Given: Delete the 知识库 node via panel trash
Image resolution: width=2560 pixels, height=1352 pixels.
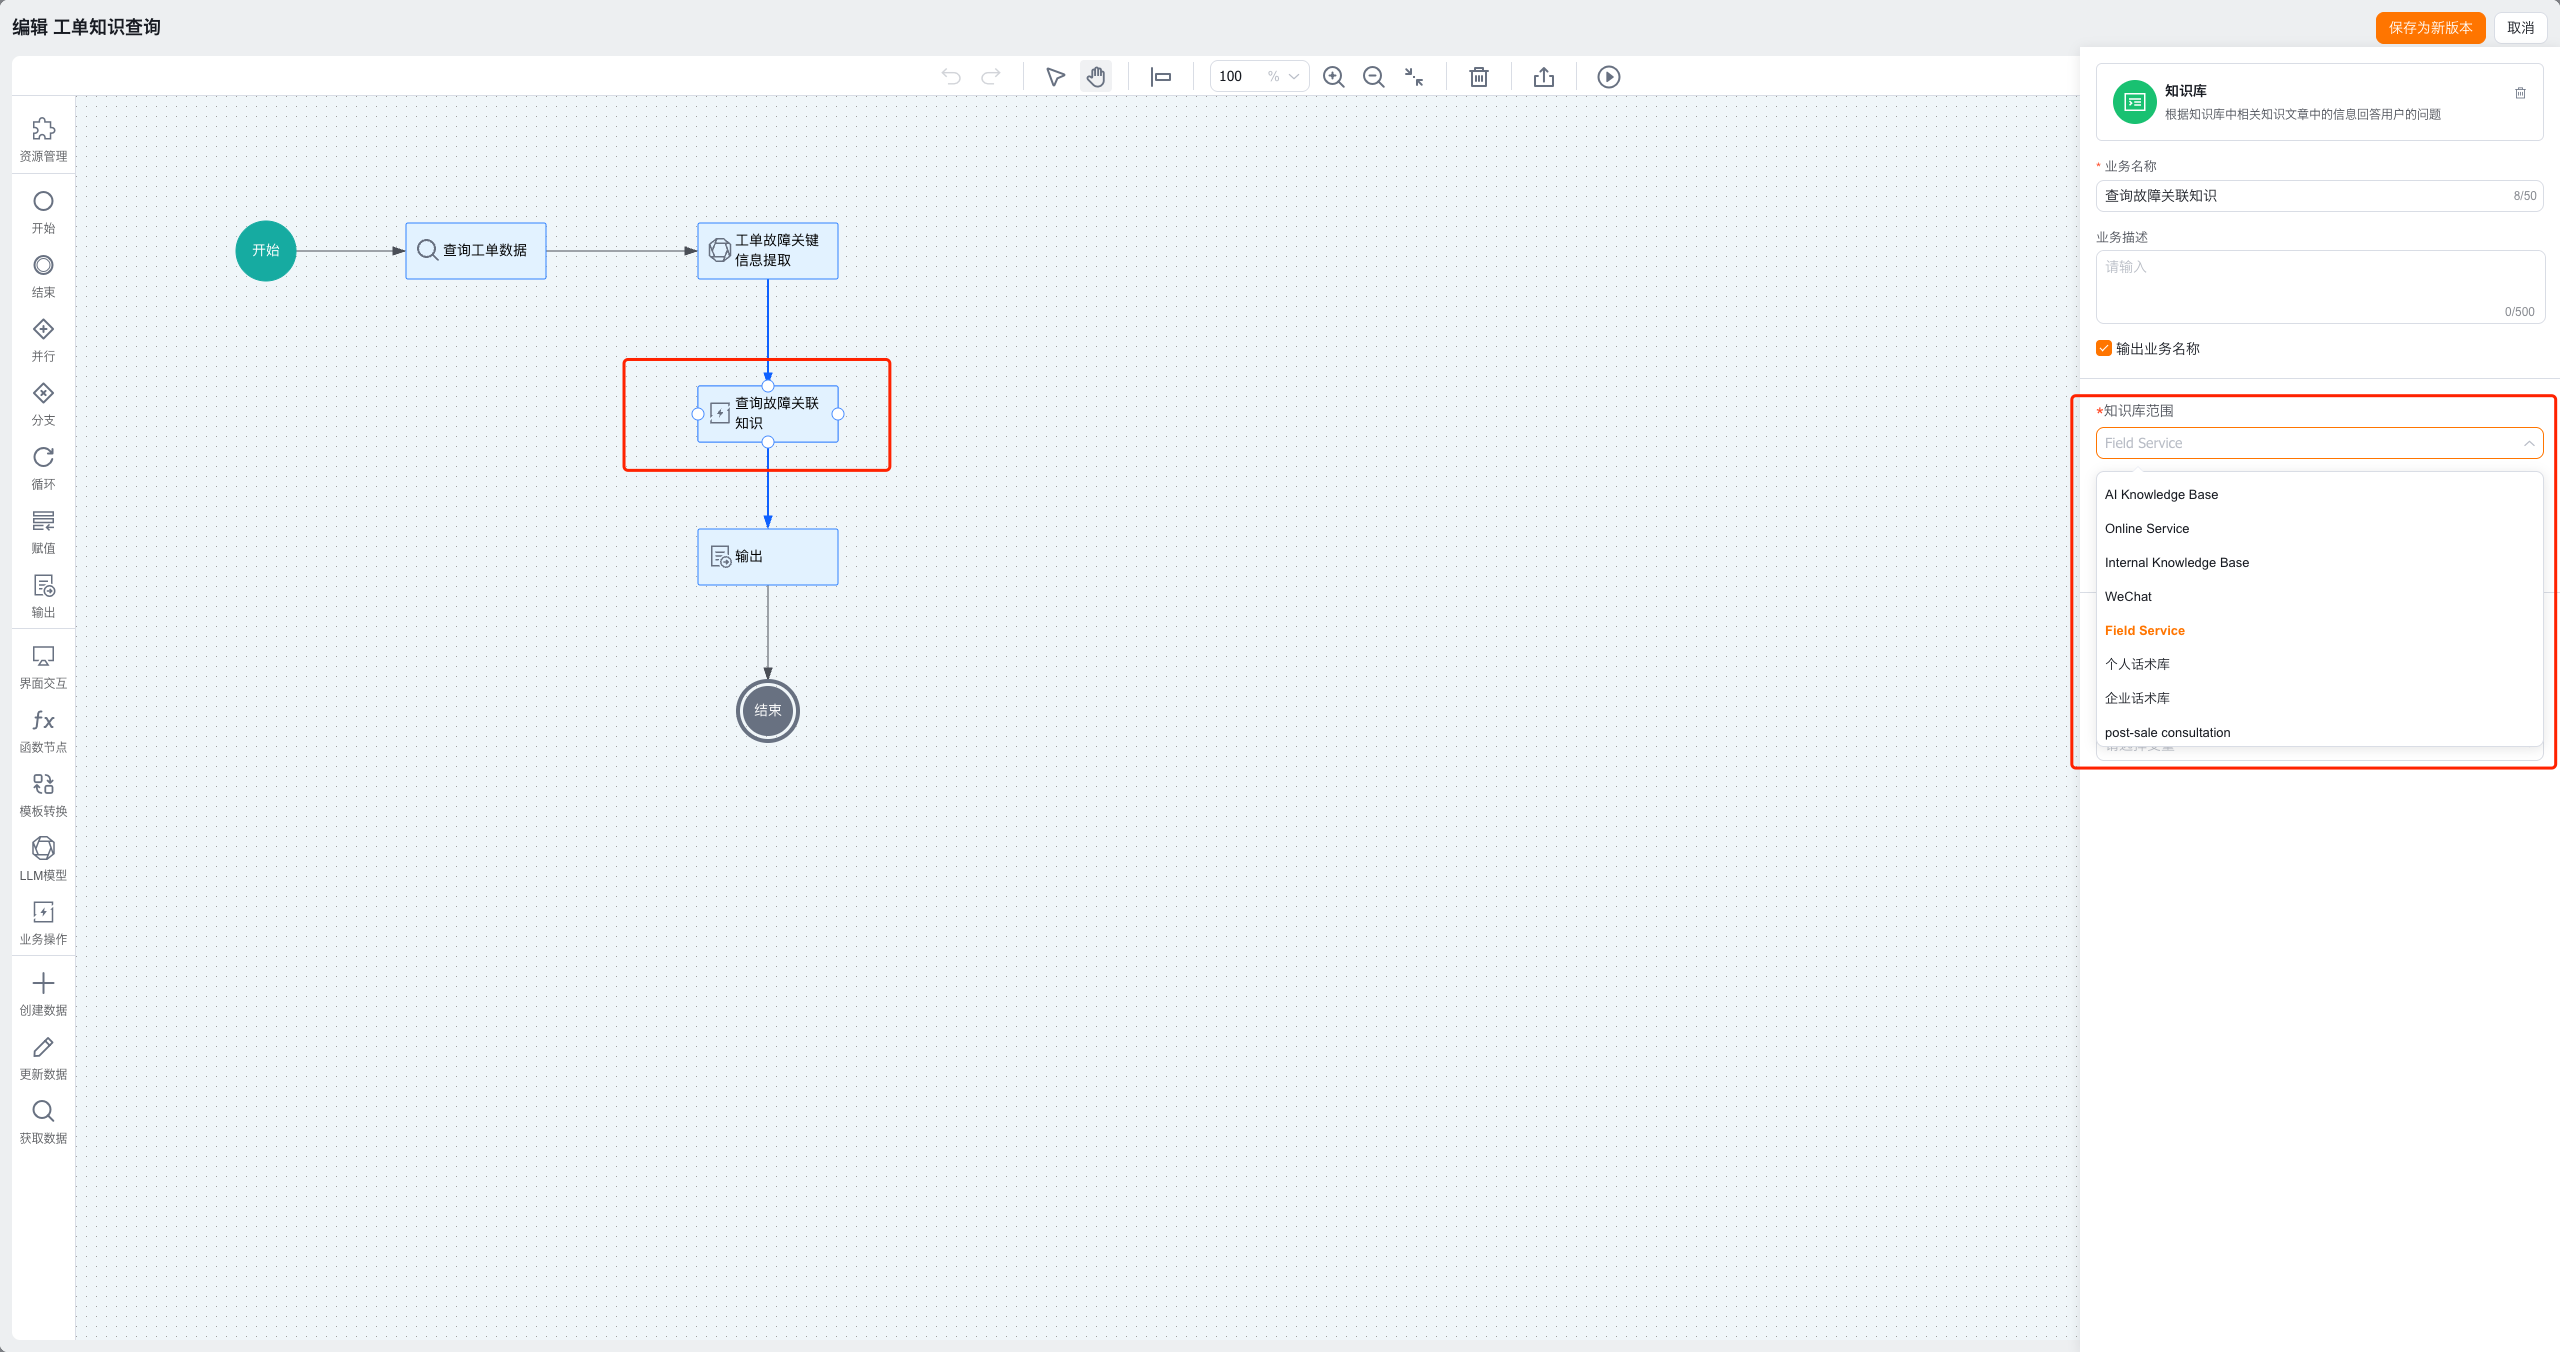Looking at the screenshot, I should pyautogui.click(x=2520, y=93).
